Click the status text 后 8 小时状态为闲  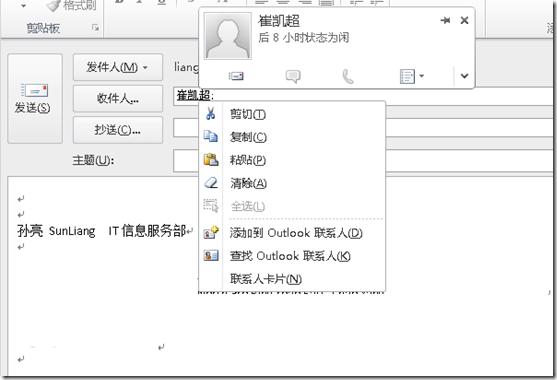tap(303, 37)
